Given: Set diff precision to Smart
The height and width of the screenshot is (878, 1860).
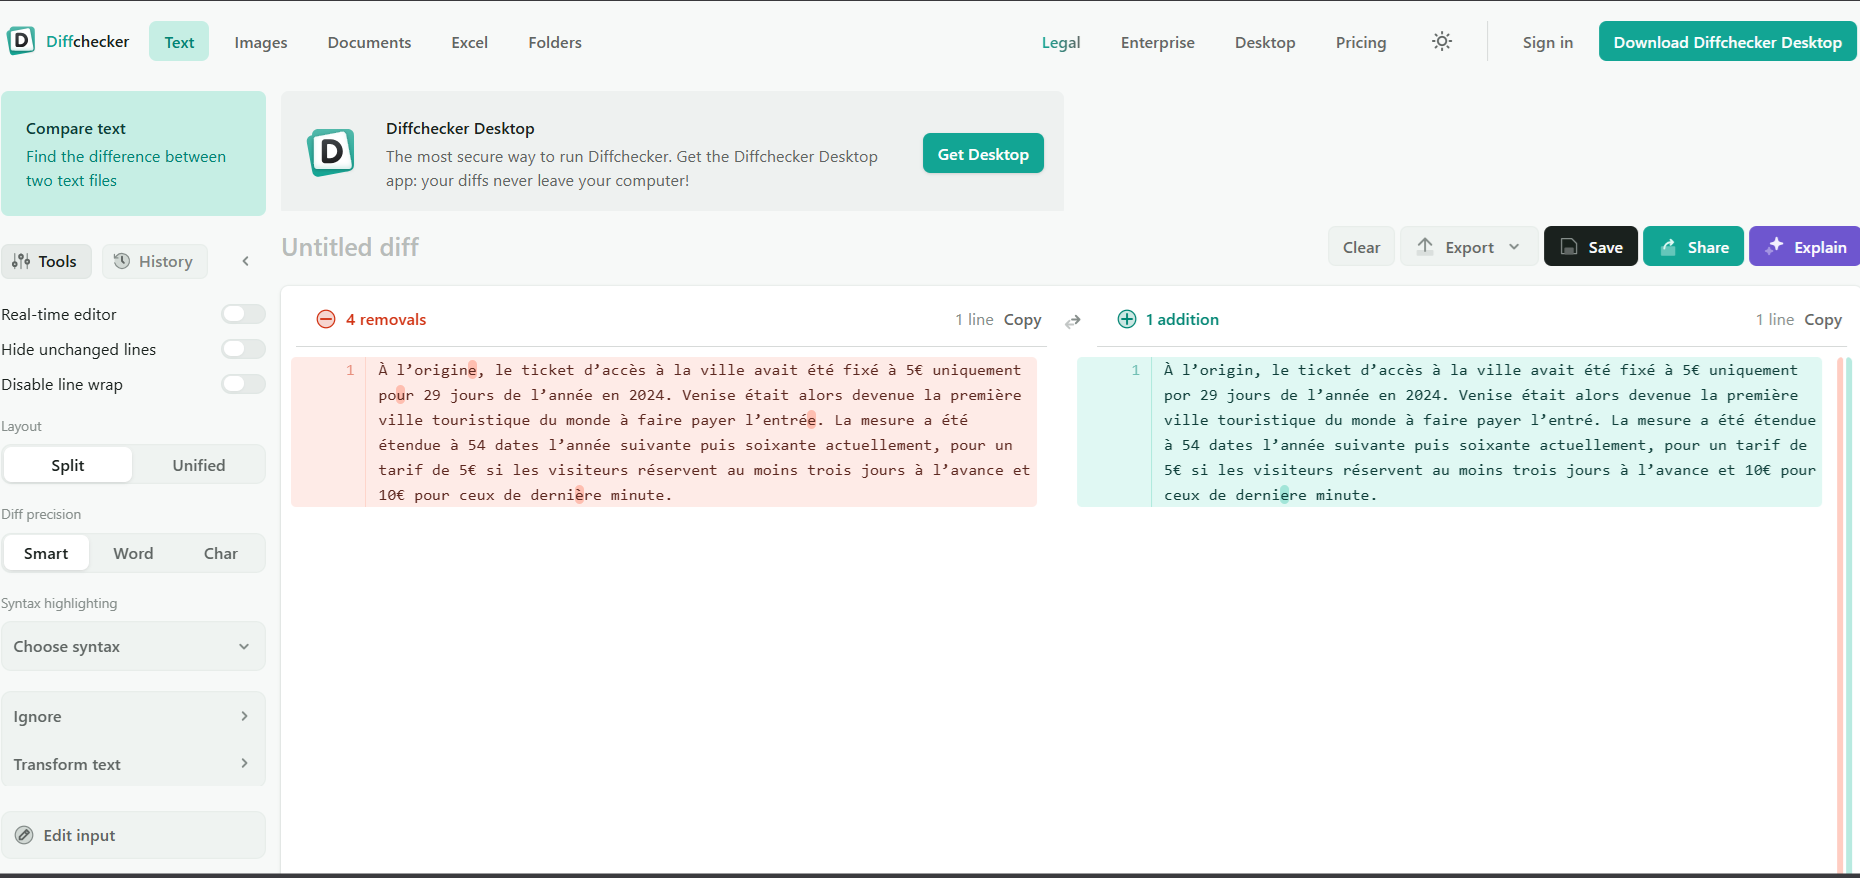Looking at the screenshot, I should click(46, 553).
